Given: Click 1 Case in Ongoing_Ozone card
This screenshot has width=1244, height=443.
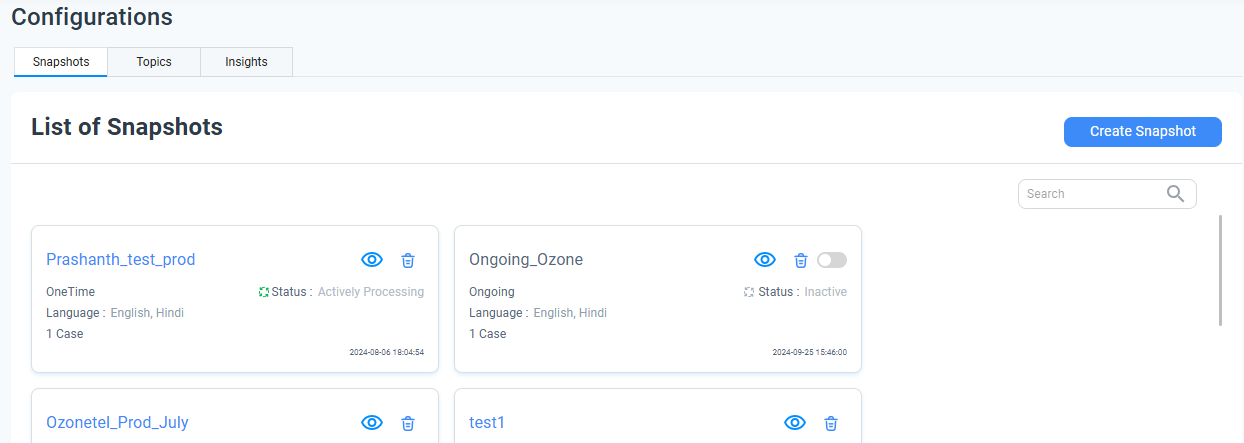Looking at the screenshot, I should point(488,334).
